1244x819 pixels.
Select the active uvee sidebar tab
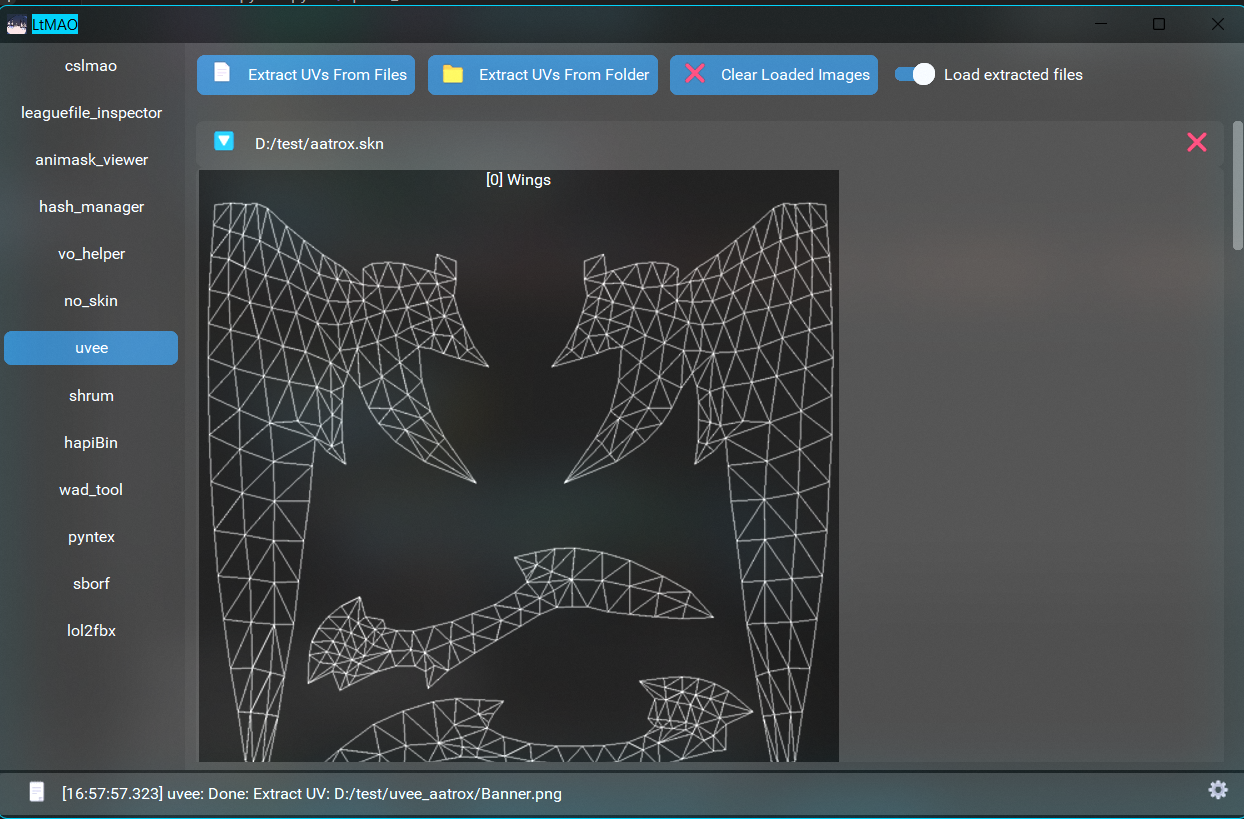[91, 348]
